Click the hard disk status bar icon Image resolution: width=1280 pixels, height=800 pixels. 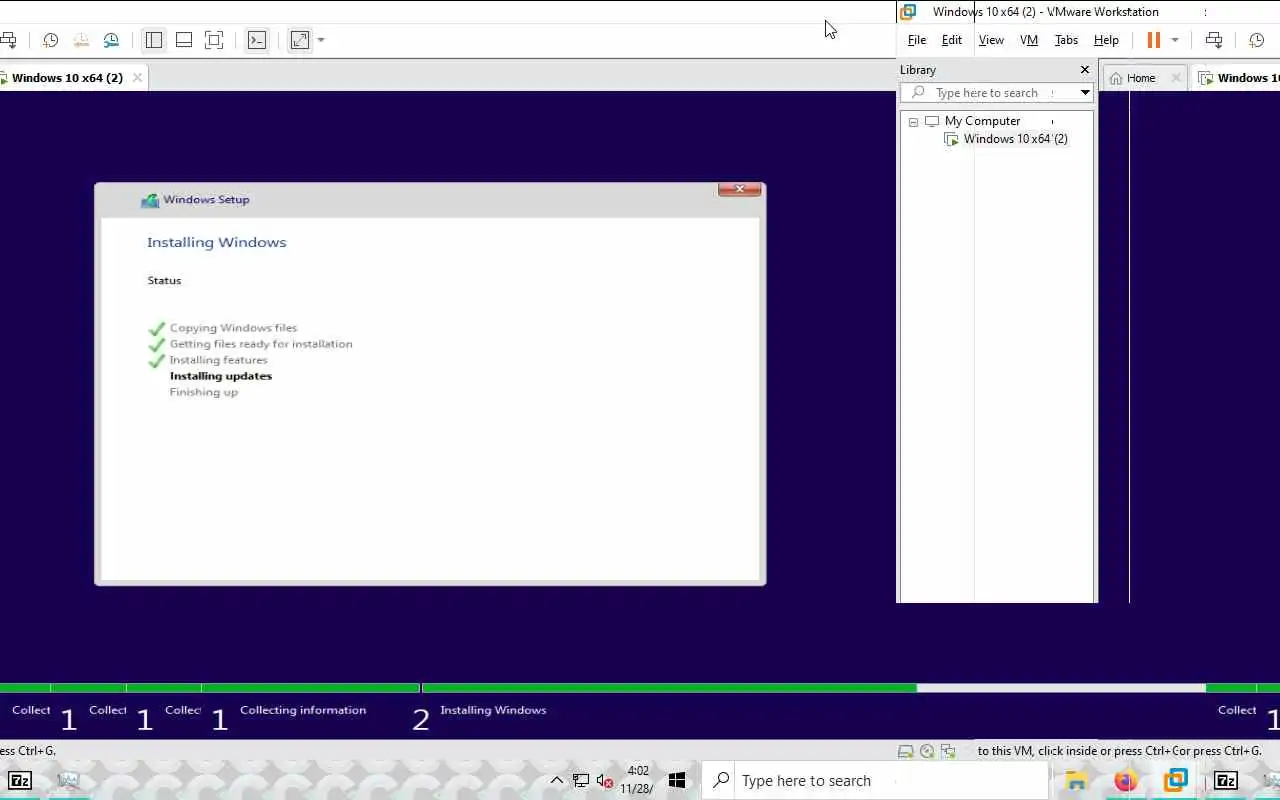point(906,751)
